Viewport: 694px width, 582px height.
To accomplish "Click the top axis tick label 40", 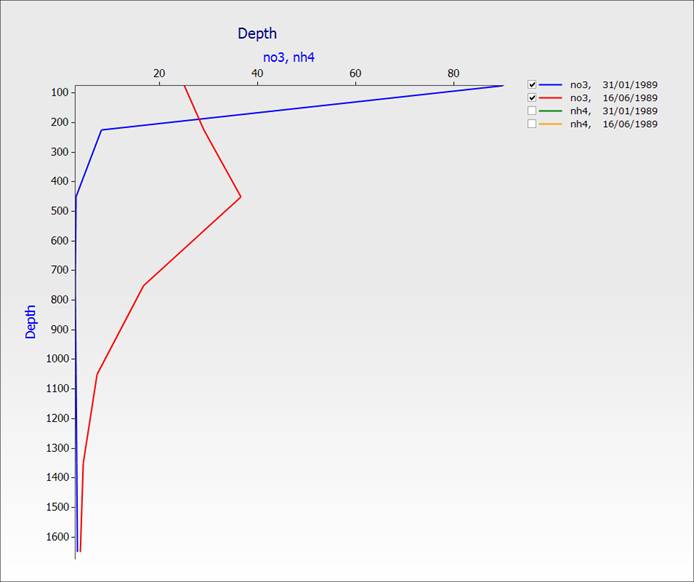I will click(x=257, y=73).
